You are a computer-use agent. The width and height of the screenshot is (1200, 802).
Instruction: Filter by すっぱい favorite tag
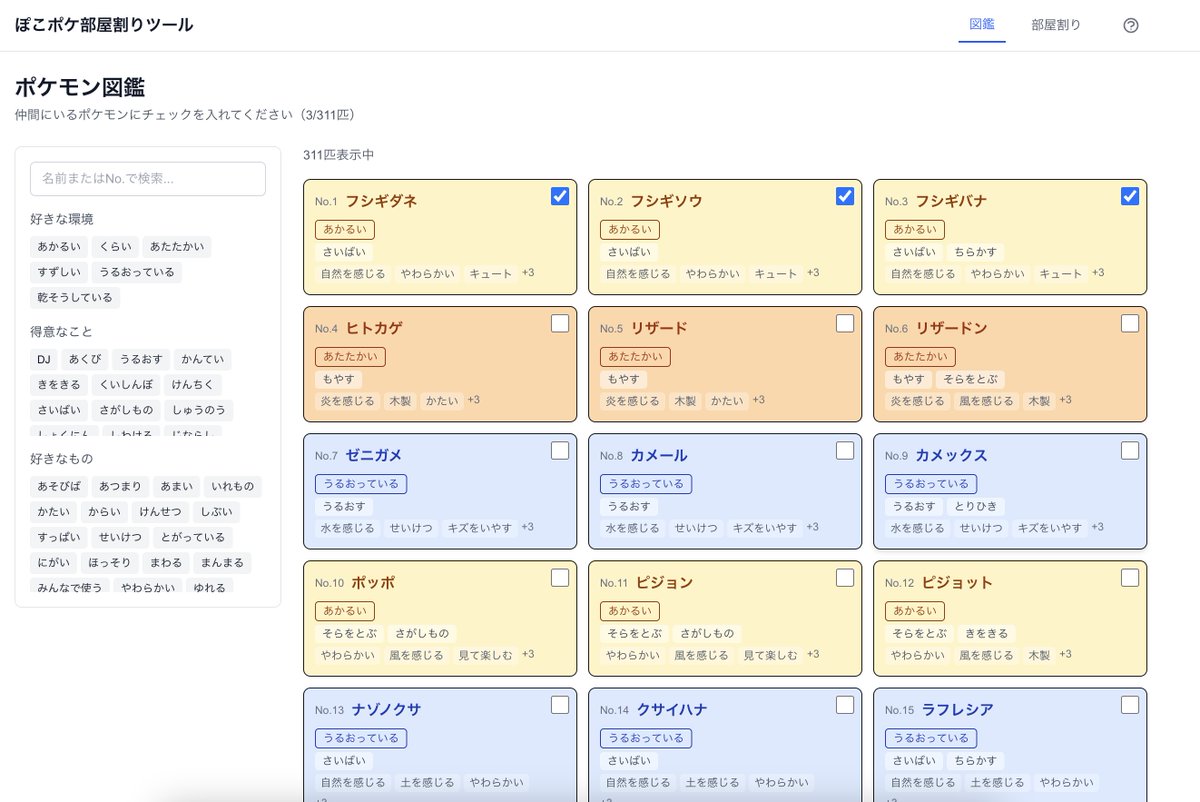59,538
